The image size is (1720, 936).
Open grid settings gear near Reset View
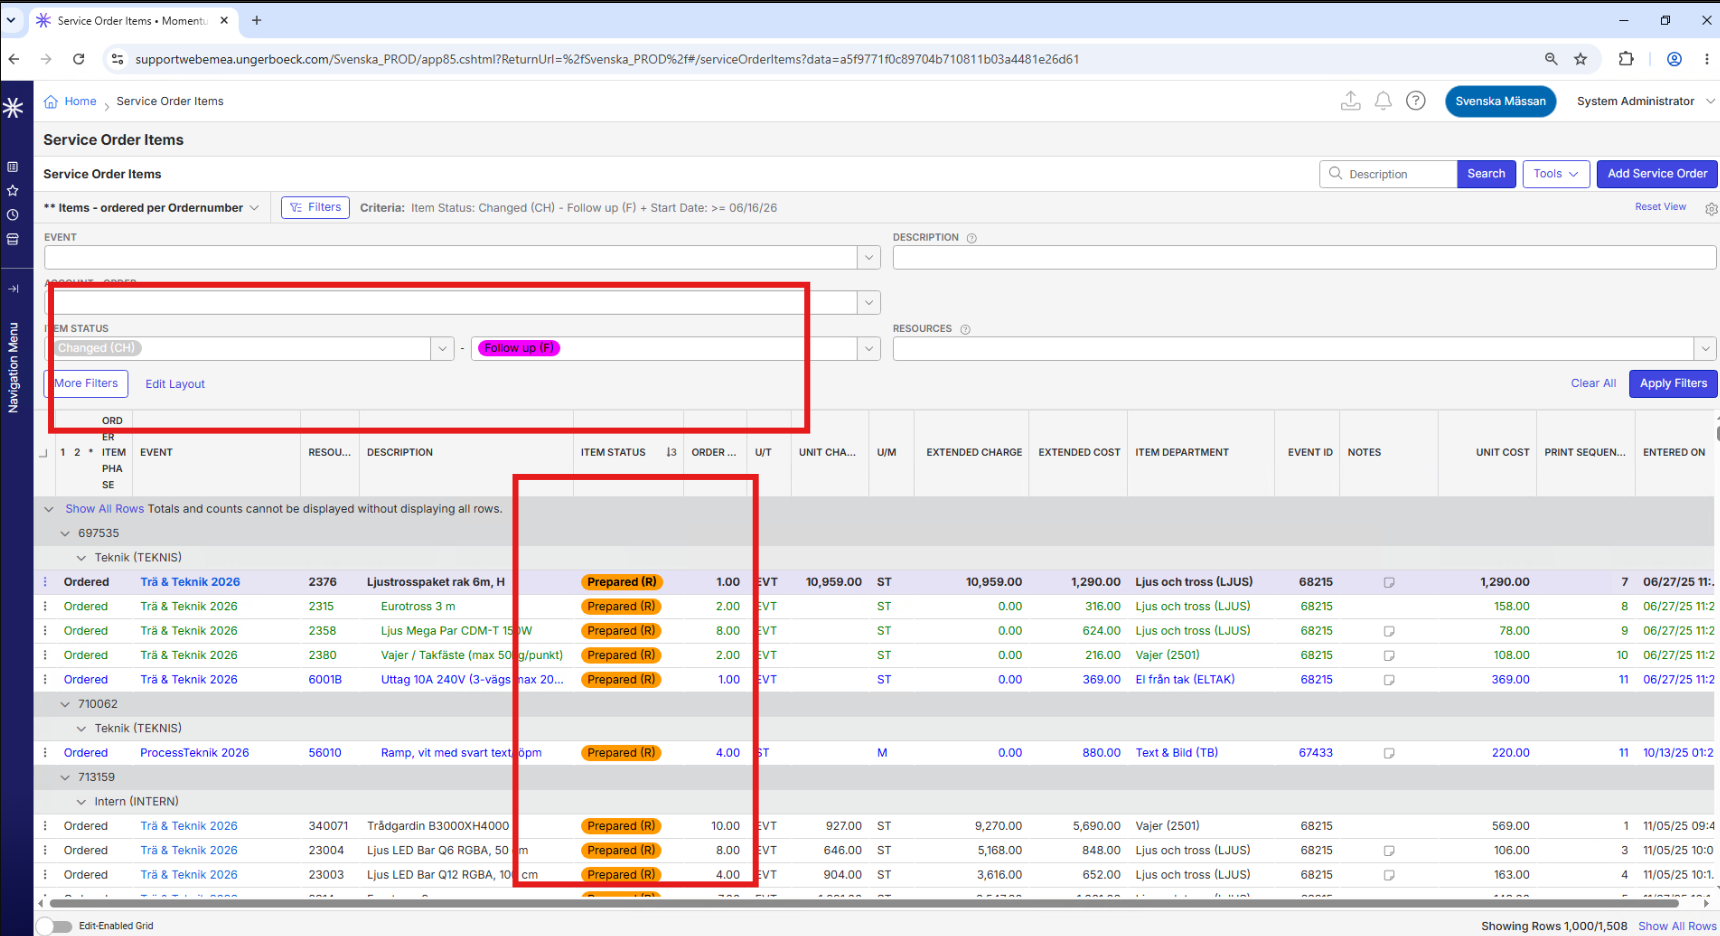pyautogui.click(x=1711, y=209)
